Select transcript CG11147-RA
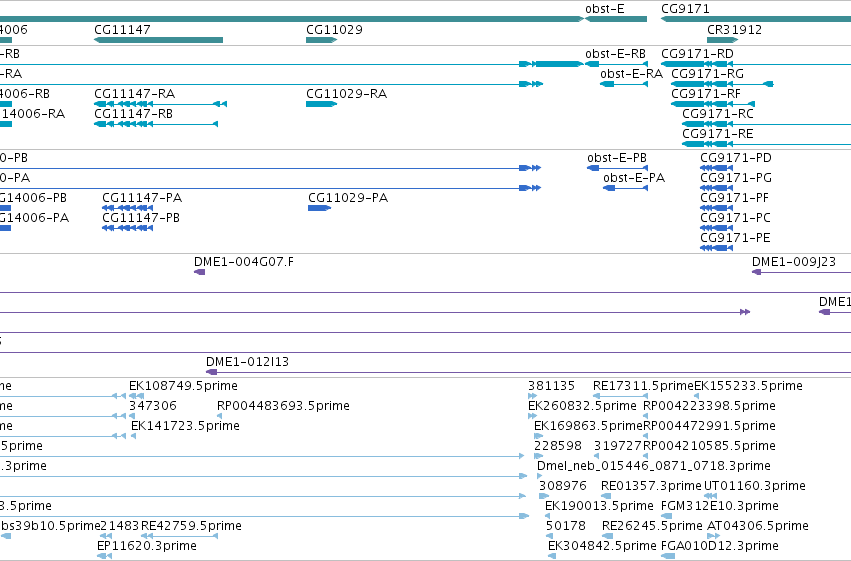This screenshot has width=851, height=561. (135, 94)
